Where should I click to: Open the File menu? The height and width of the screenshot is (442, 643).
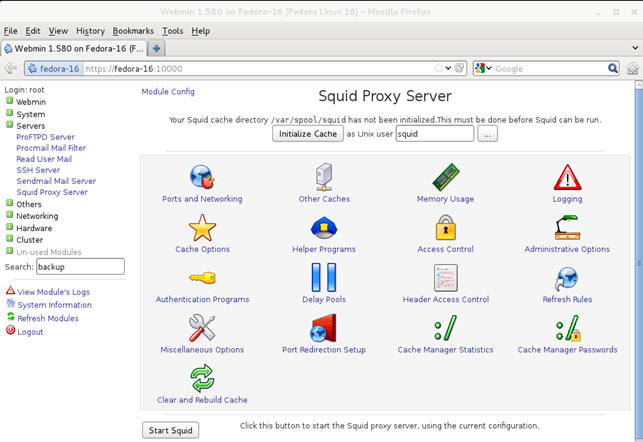pos(11,31)
